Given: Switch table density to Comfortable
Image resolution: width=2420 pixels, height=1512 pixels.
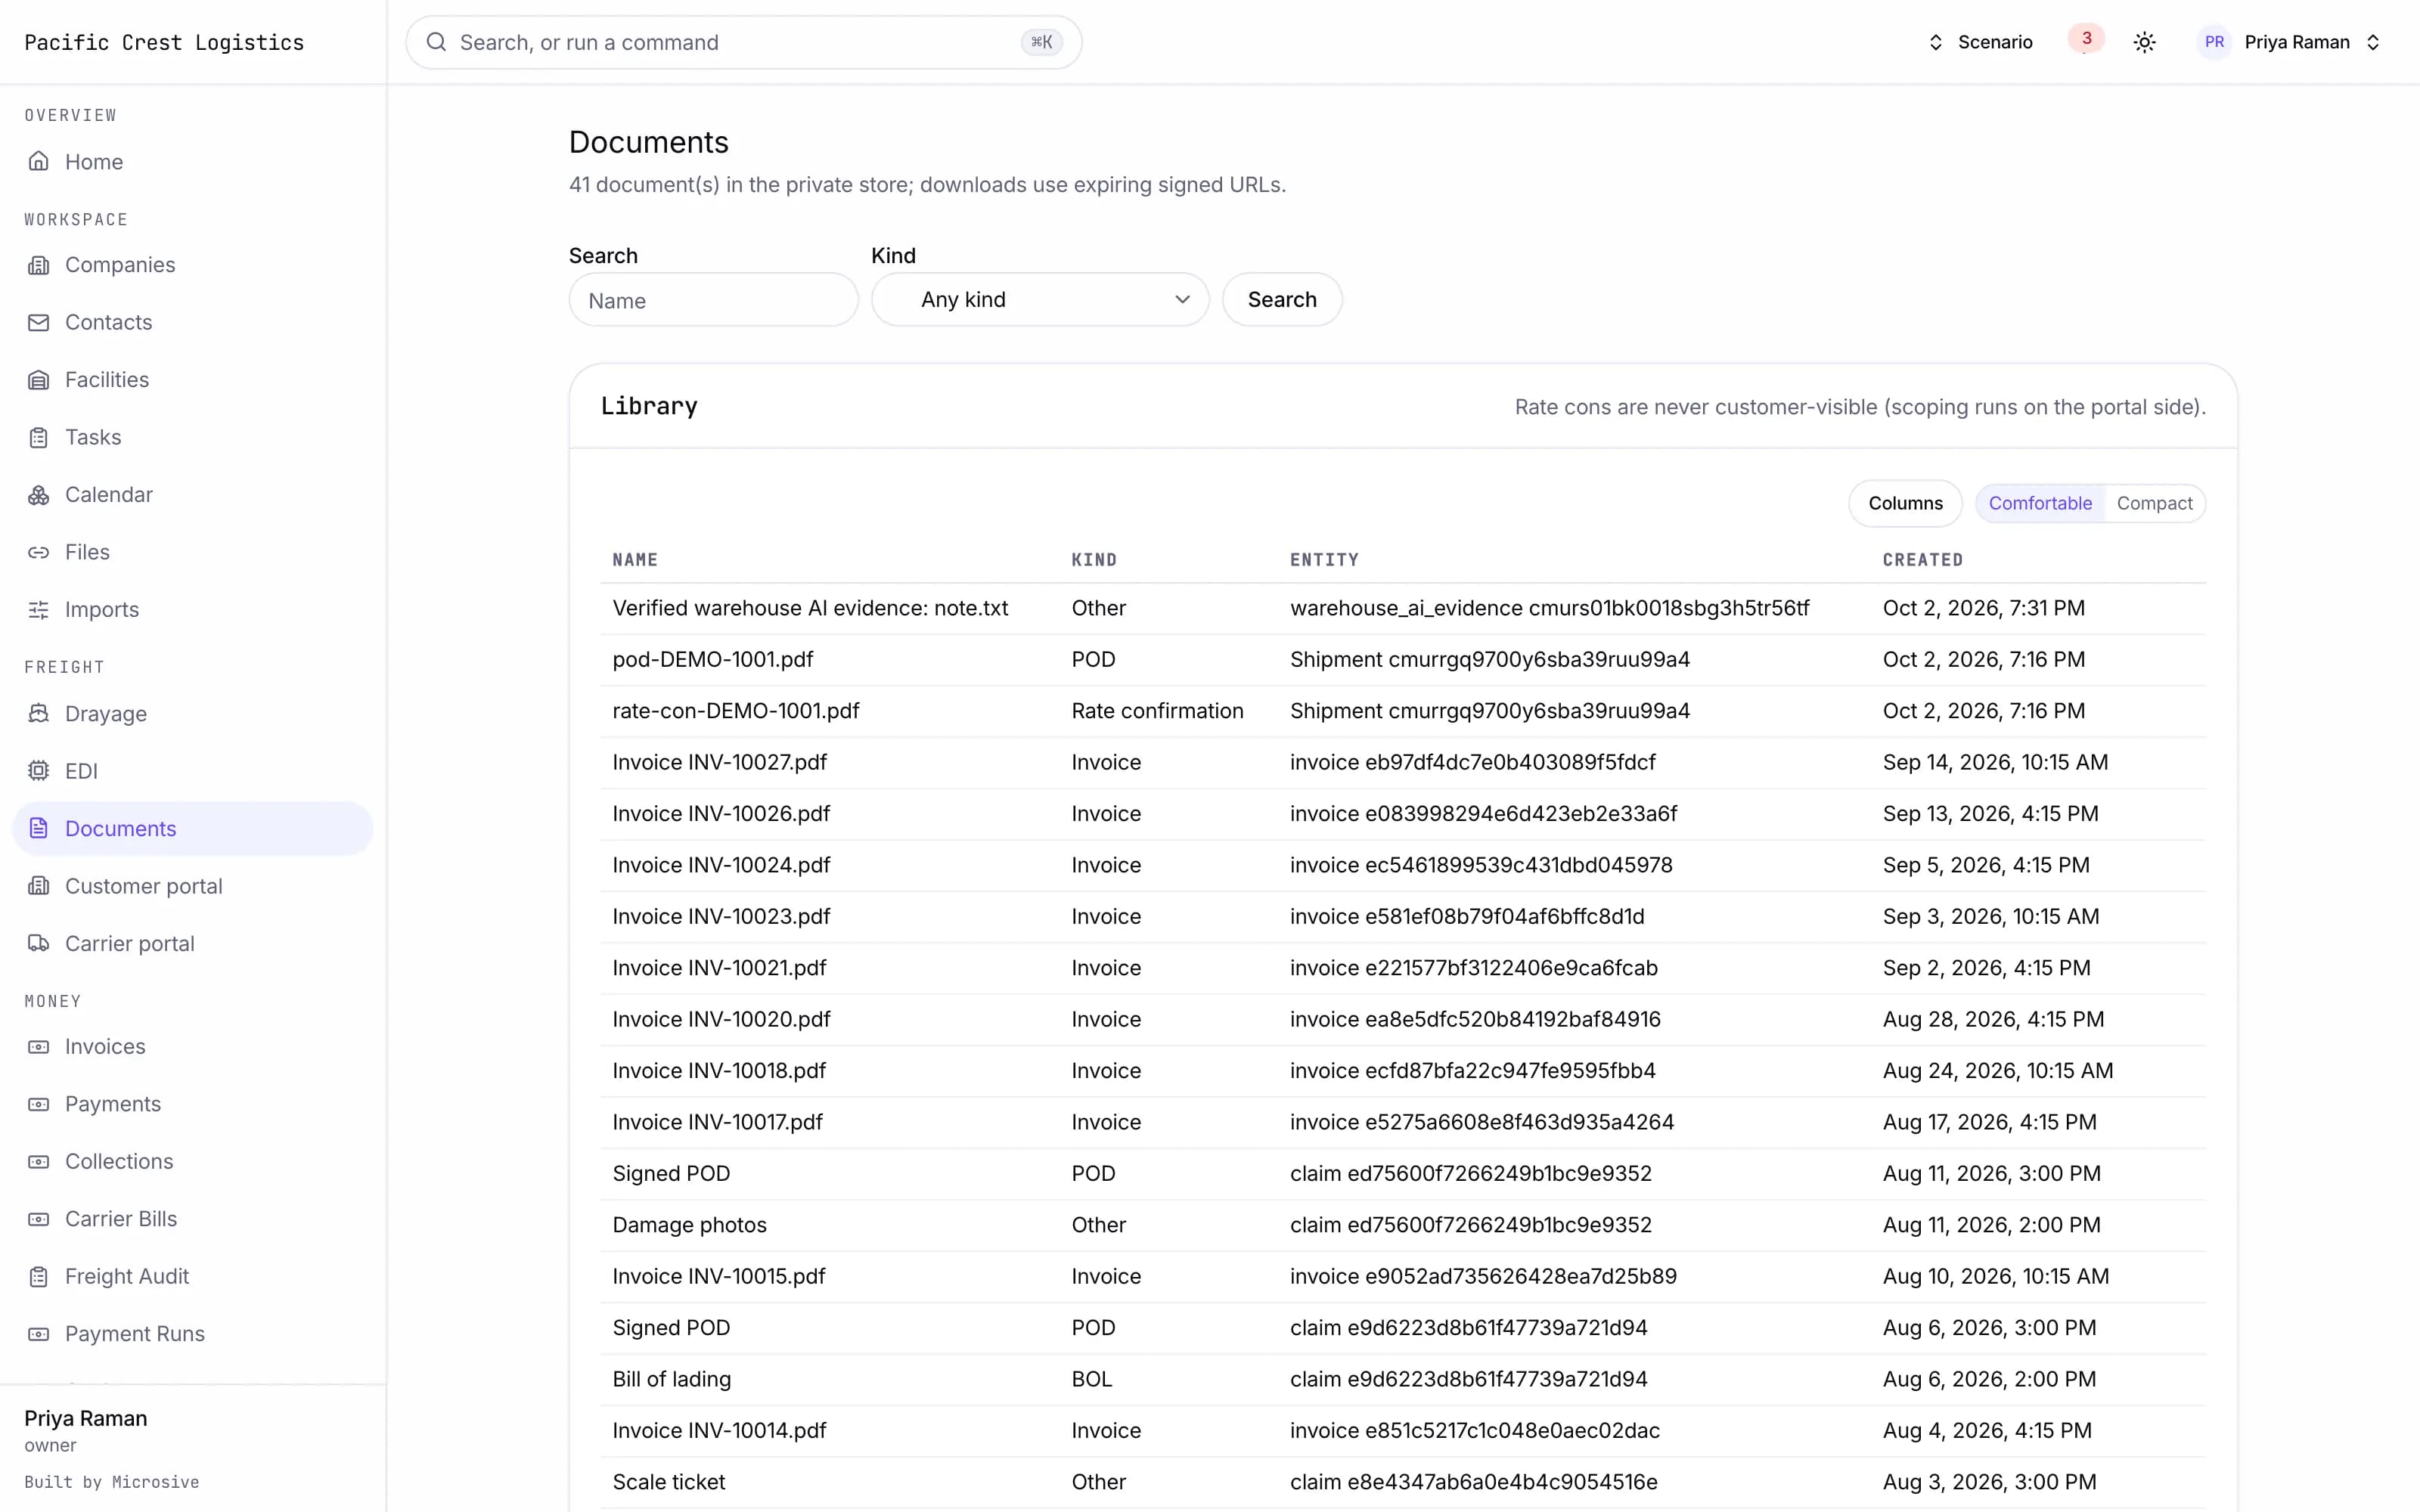Looking at the screenshot, I should click(2040, 503).
